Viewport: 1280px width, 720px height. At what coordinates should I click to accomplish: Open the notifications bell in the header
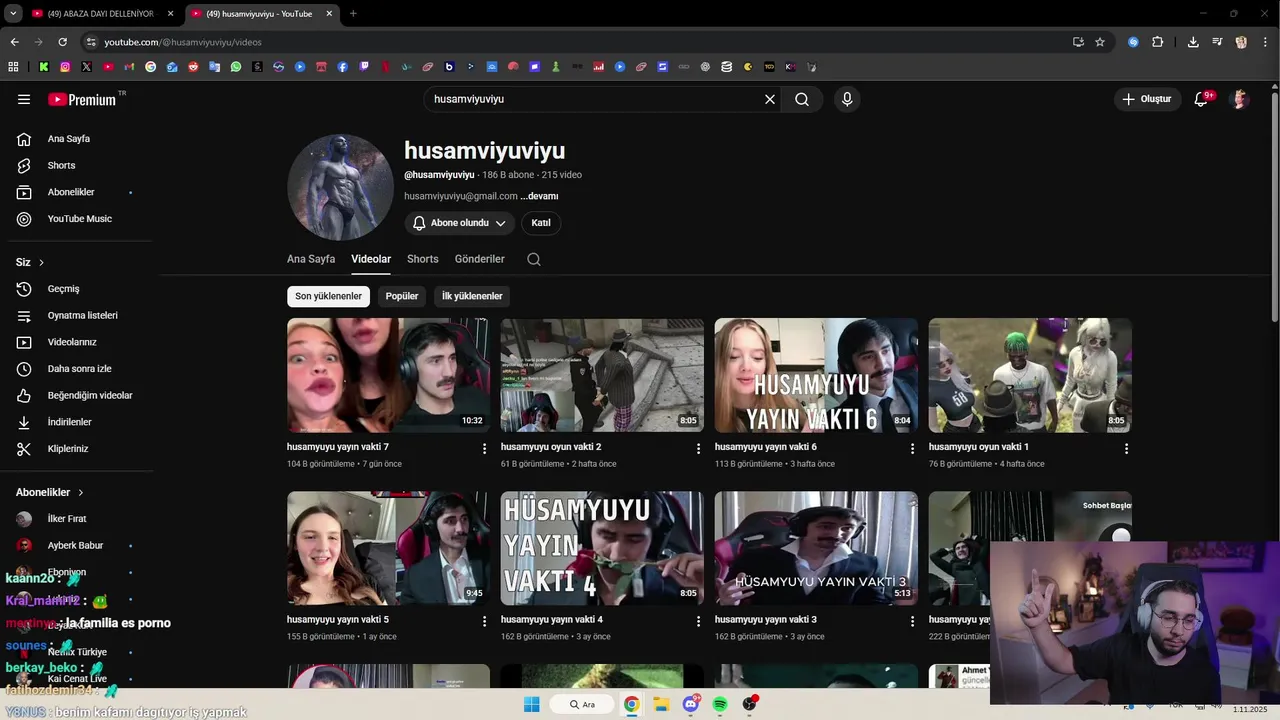[x=1202, y=99]
